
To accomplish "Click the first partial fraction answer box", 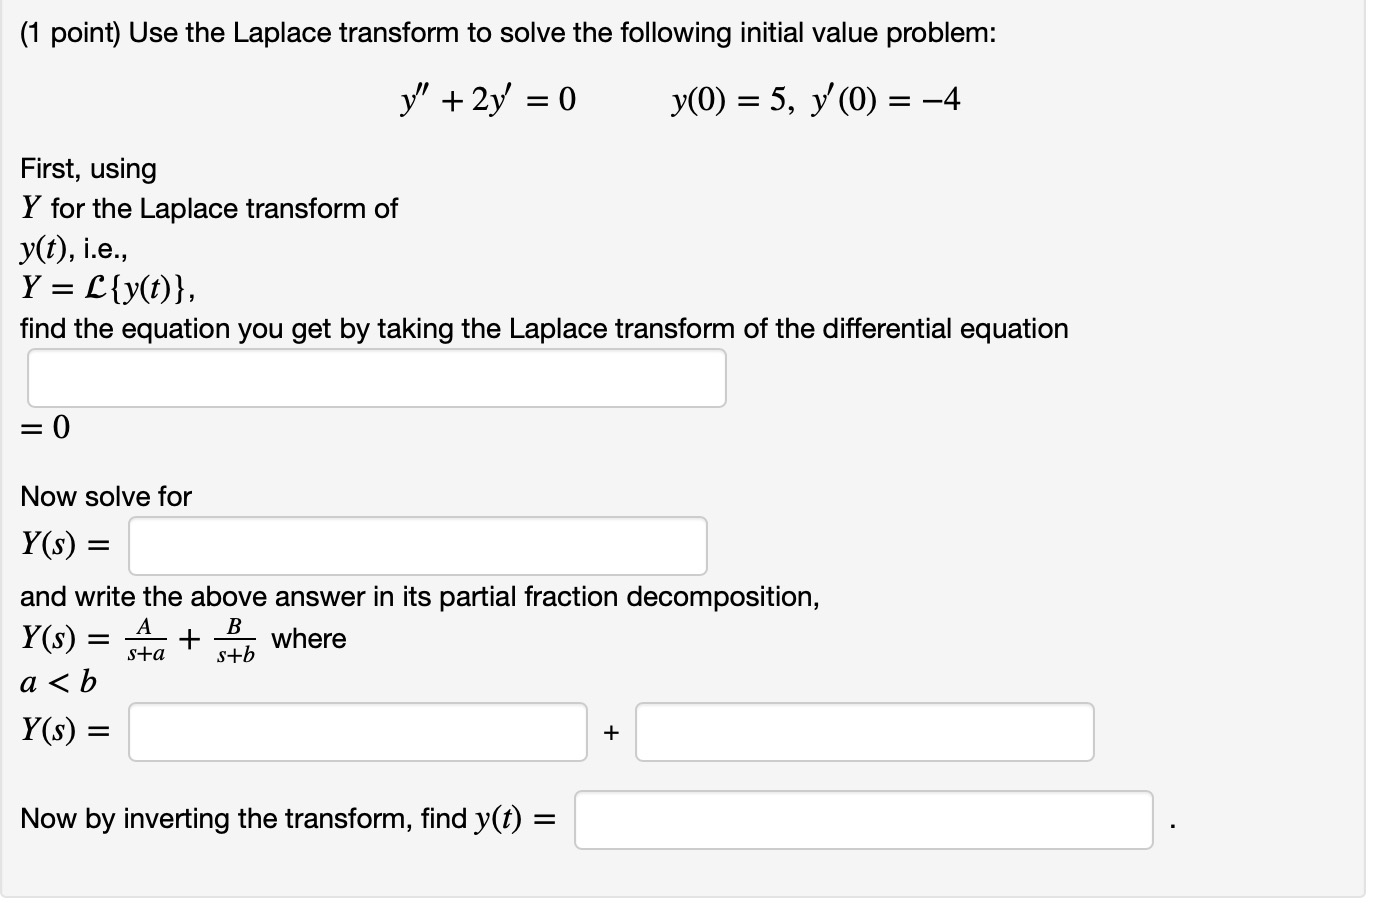I will point(357,732).
